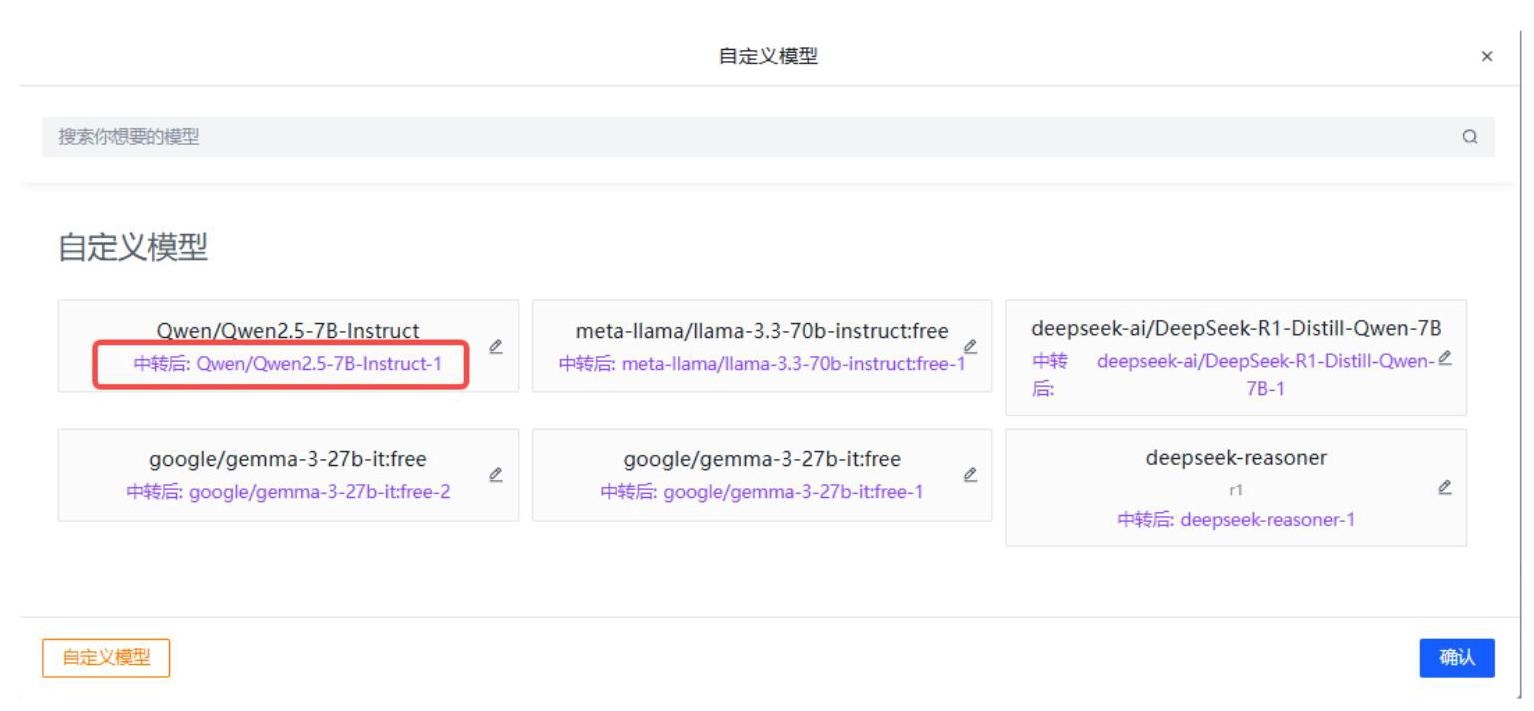This screenshot has height=711, width=1534.
Task: Select the meta-llama/llama-3.3-70b-instruct:free title
Action: tap(762, 331)
